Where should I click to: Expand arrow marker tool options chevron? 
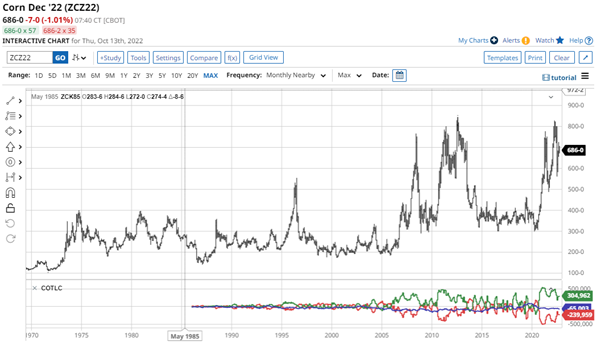click(x=20, y=147)
